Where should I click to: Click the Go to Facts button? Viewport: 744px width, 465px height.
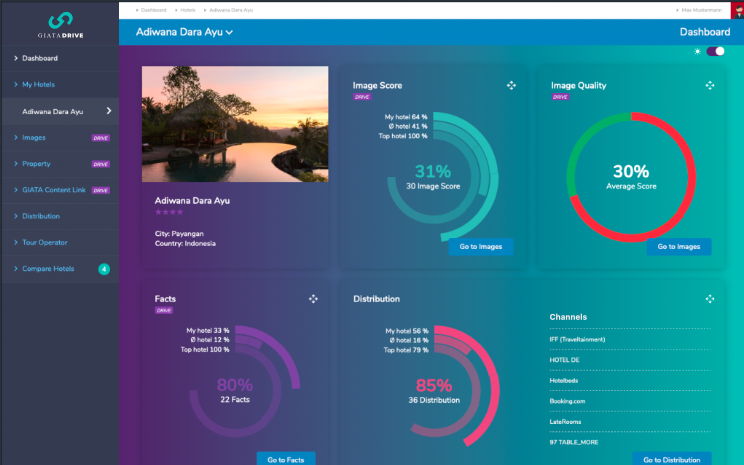[x=285, y=459]
